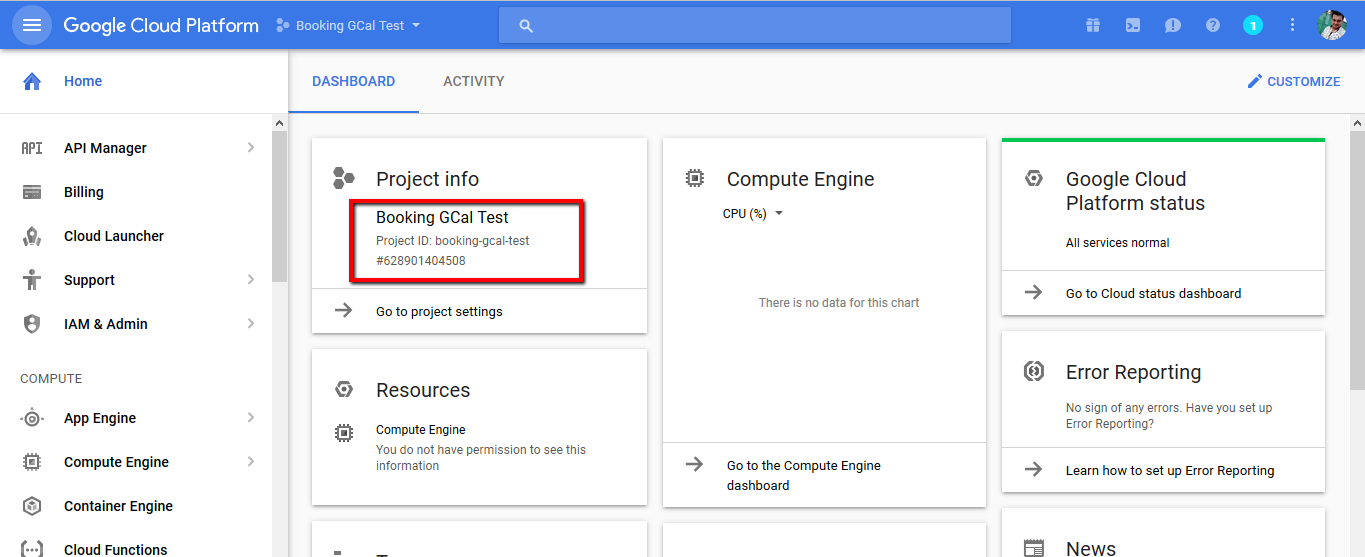Click the search magnifier icon
1365x557 pixels.
(526, 26)
